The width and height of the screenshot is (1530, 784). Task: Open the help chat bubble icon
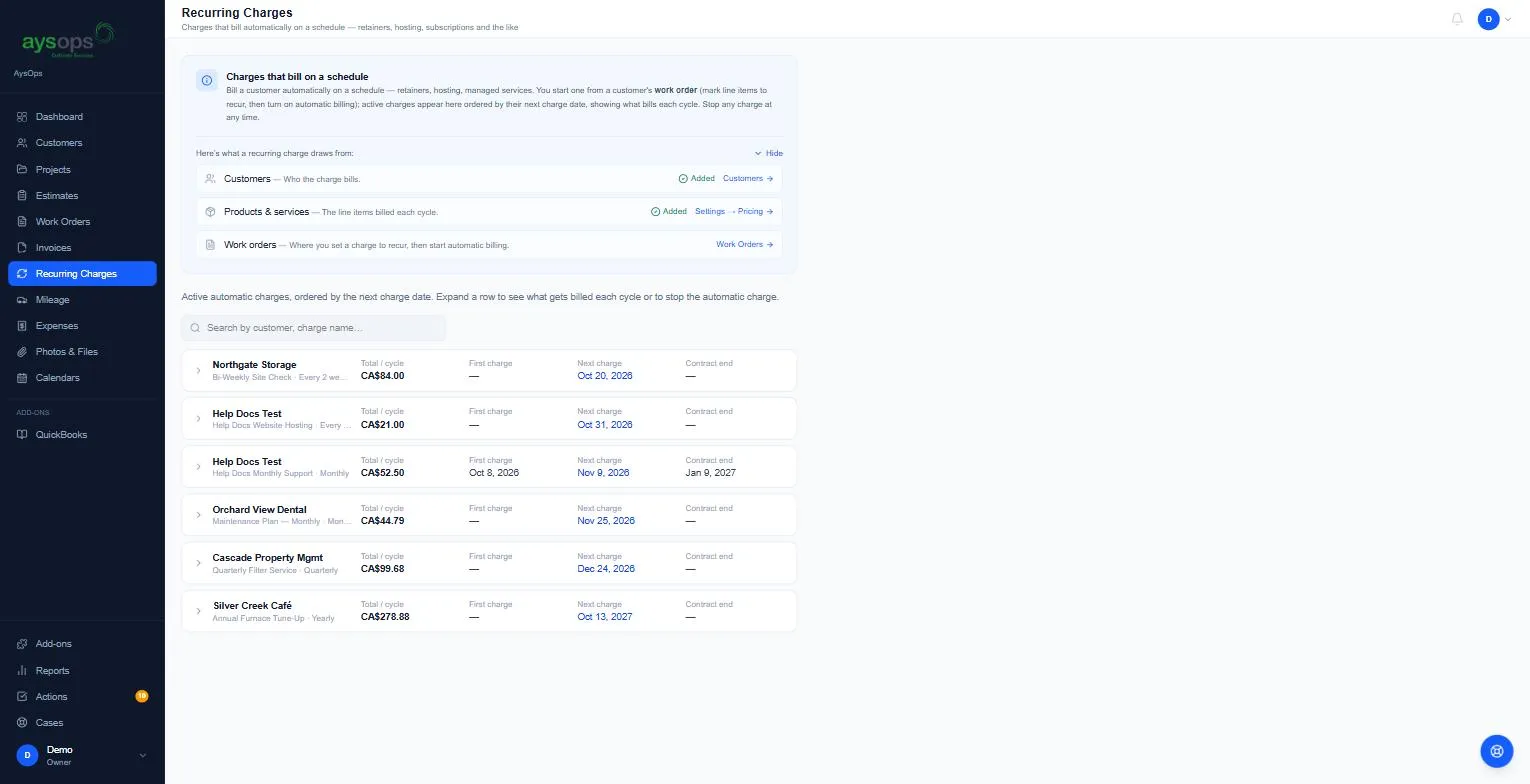[x=1497, y=750]
